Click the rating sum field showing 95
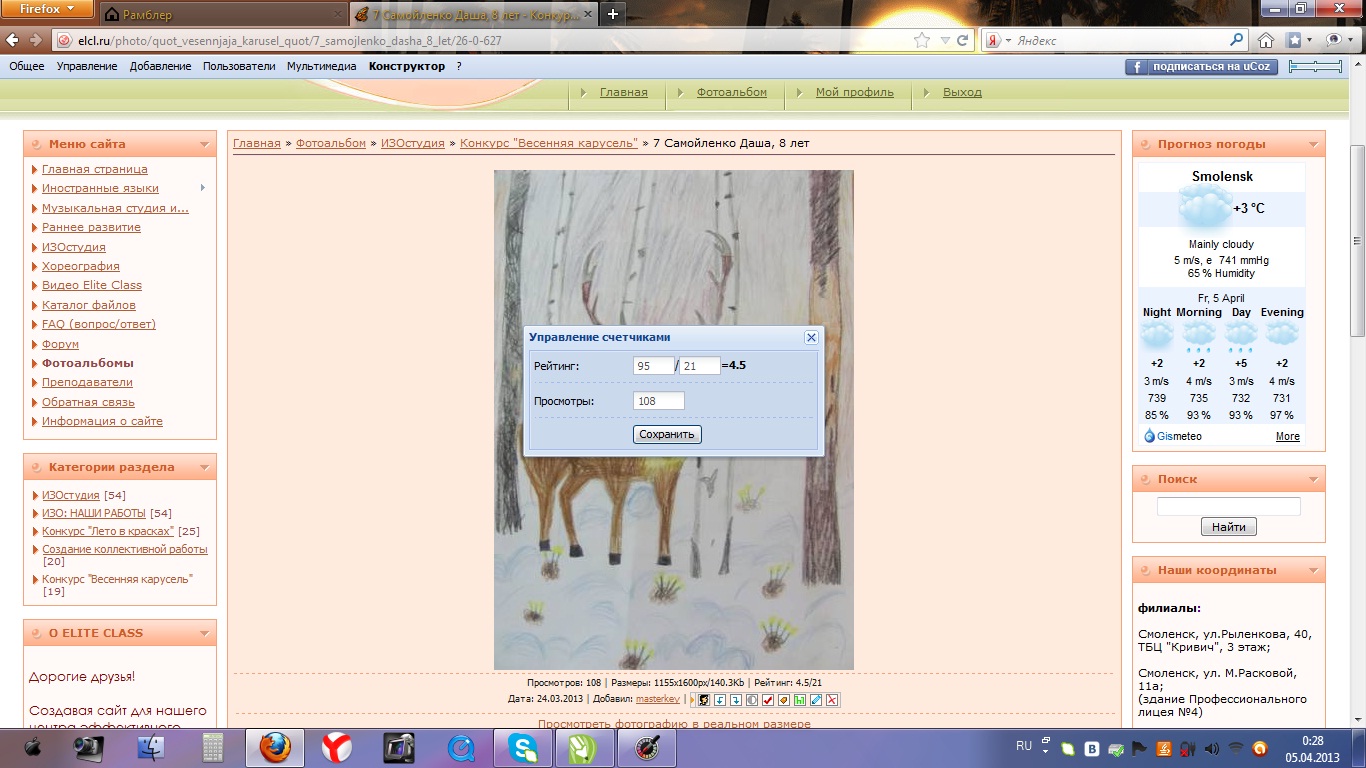This screenshot has height=768, width=1366. (x=654, y=366)
